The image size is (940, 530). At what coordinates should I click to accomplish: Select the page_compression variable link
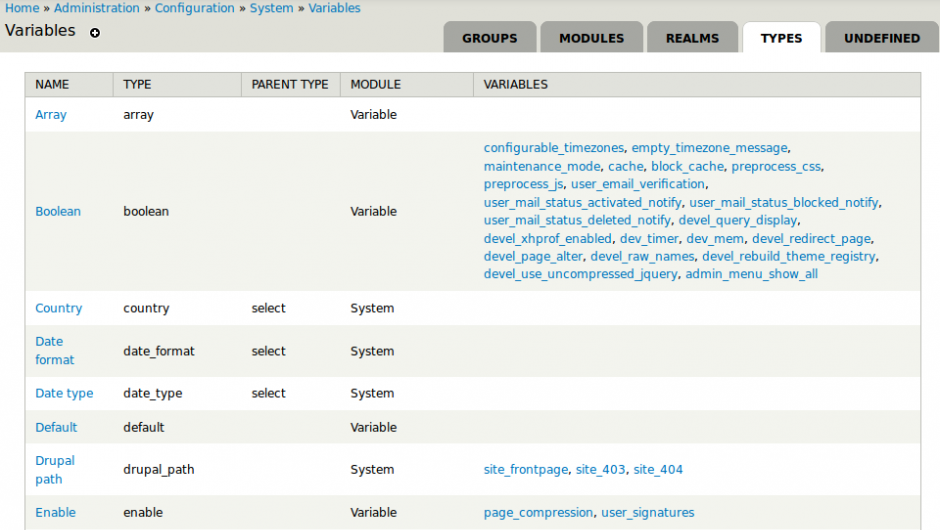click(x=538, y=513)
